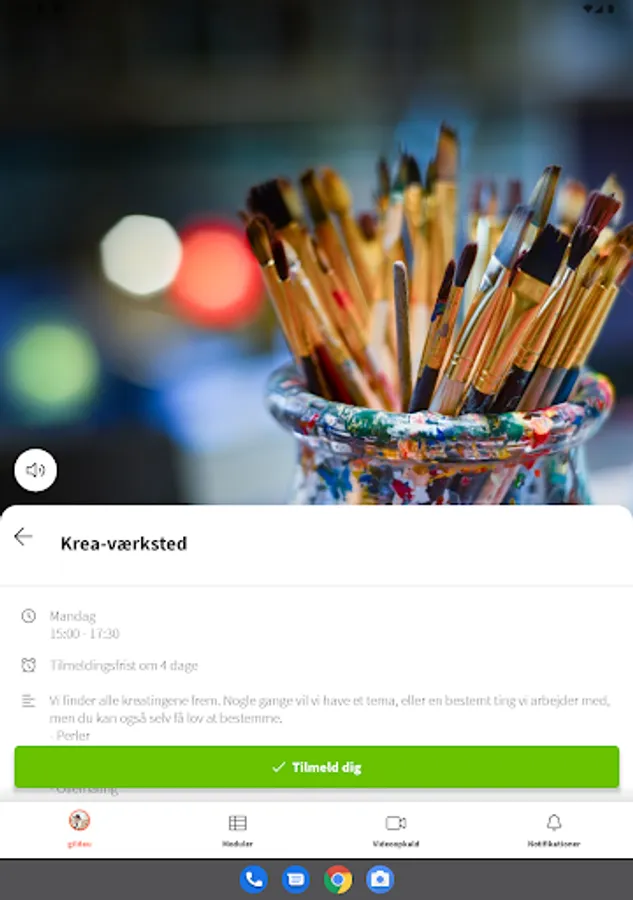Tap the paintbrushes header image
Screen dimensions: 633x900
click(x=317, y=253)
